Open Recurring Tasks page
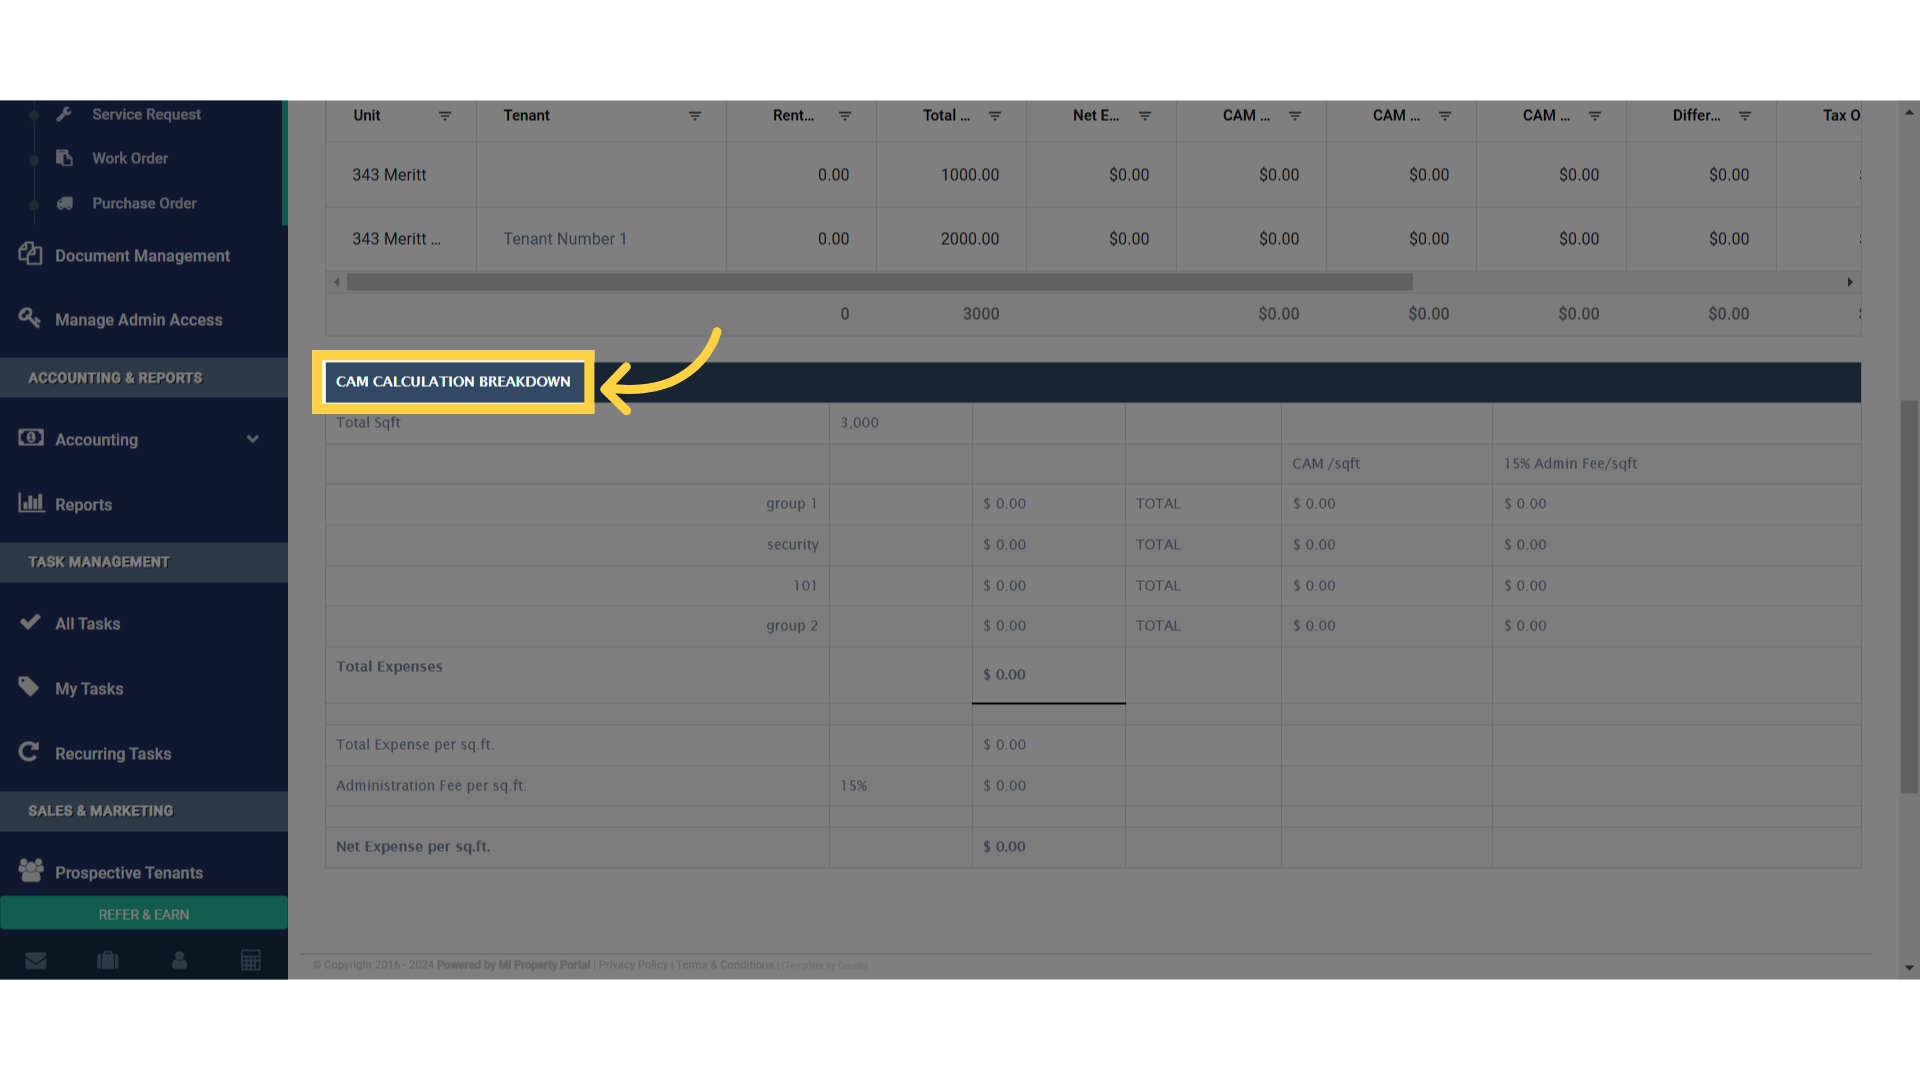The width and height of the screenshot is (1920, 1080). click(113, 754)
